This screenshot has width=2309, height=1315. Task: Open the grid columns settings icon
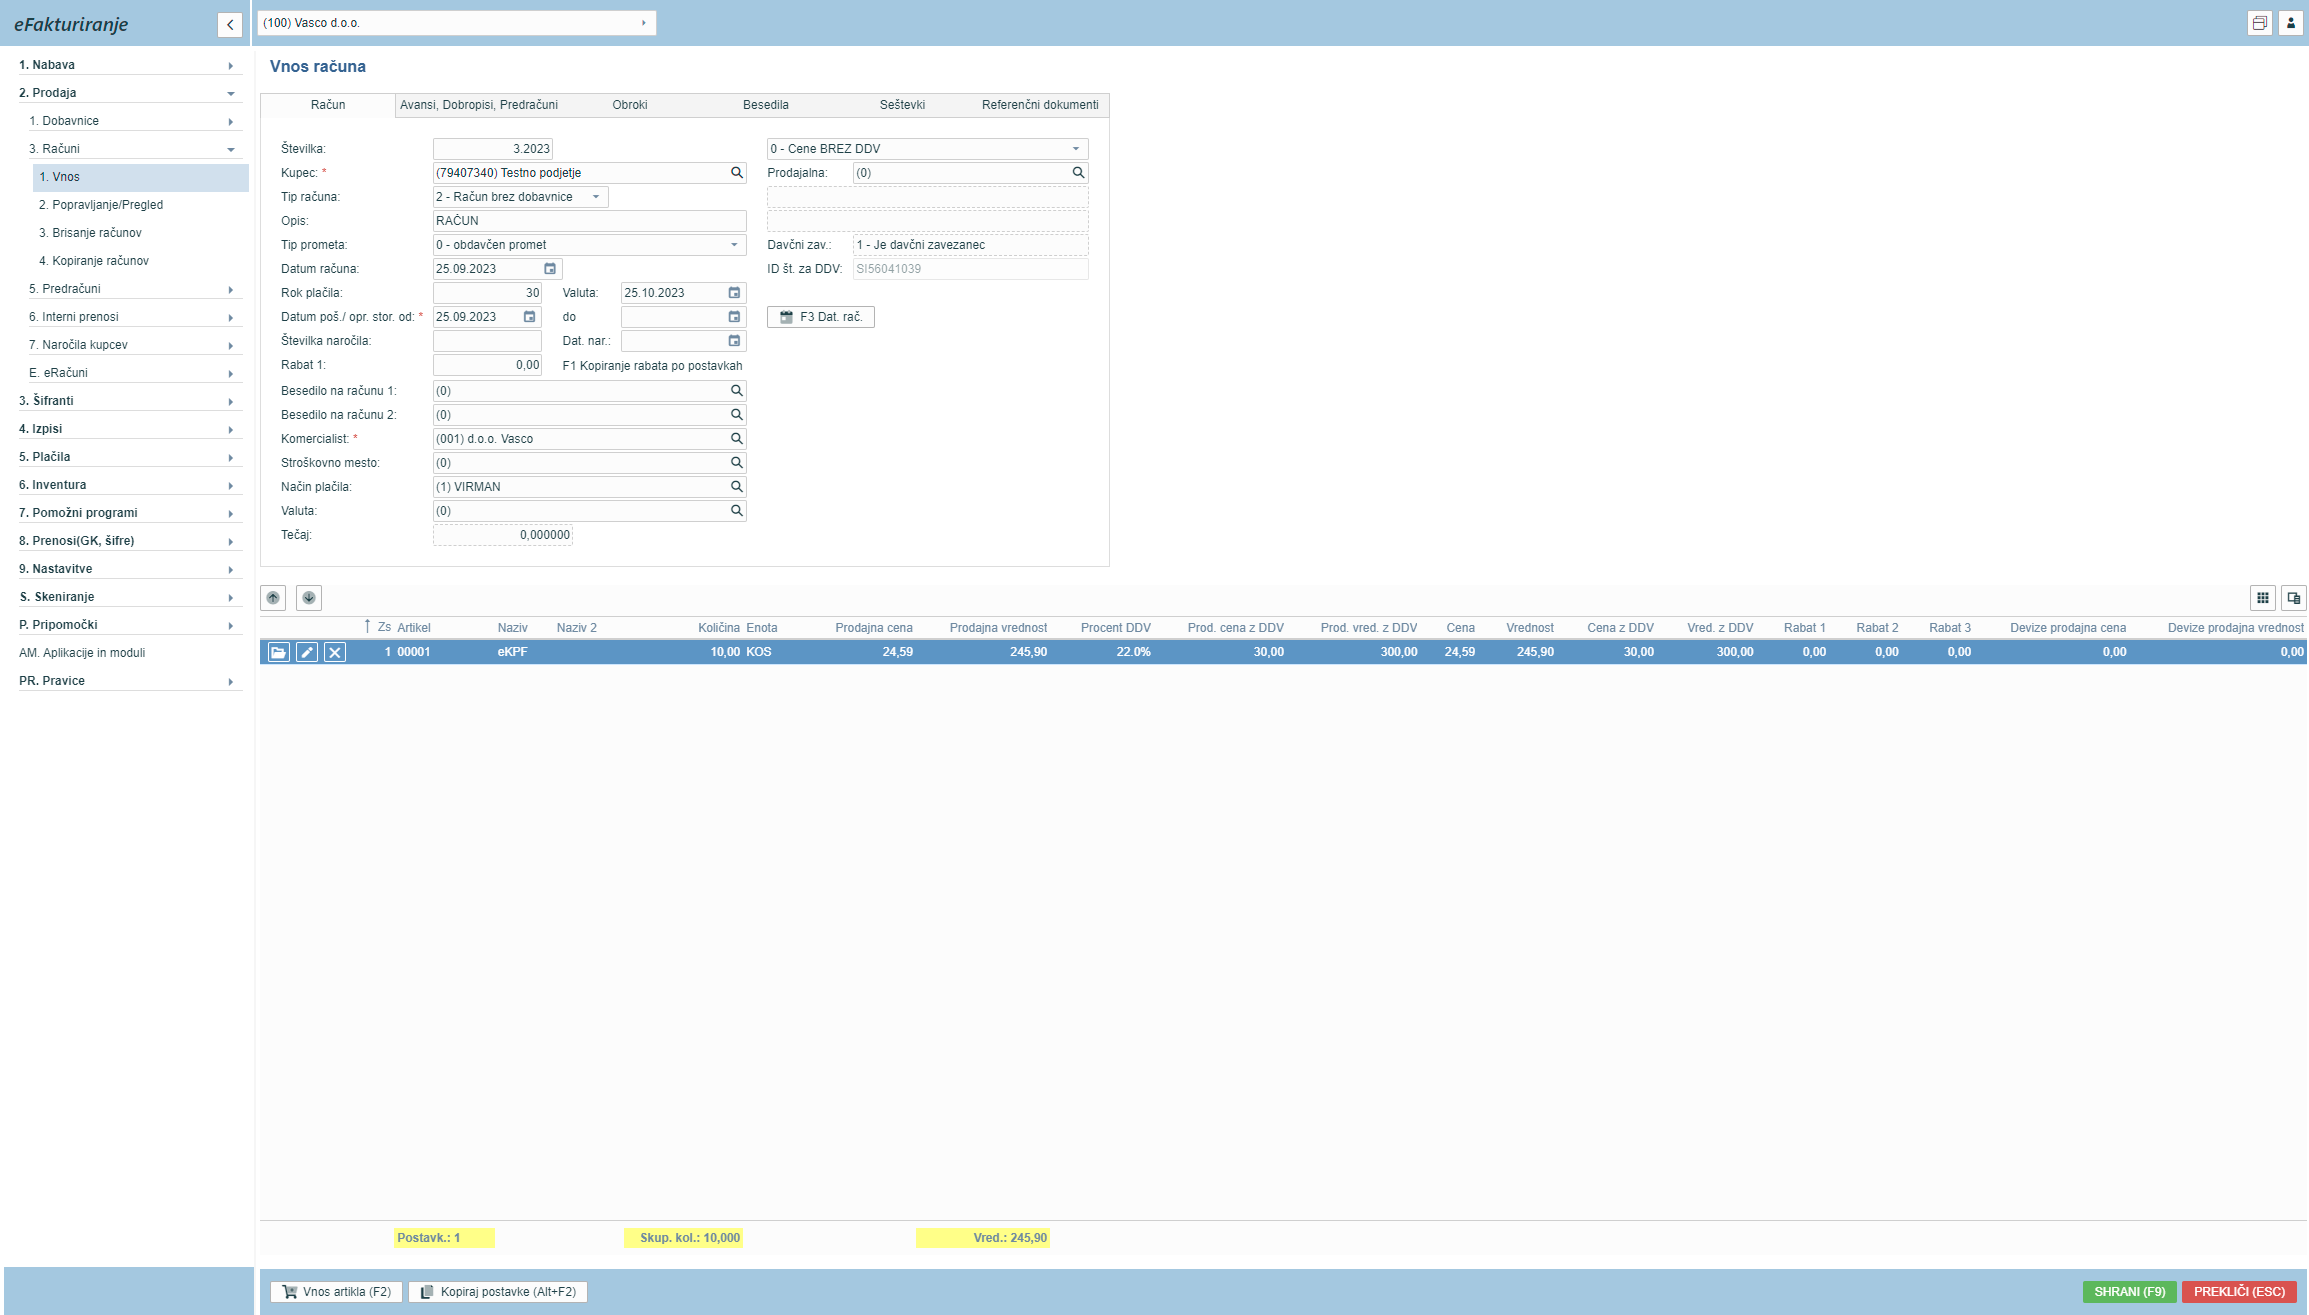tap(2262, 598)
